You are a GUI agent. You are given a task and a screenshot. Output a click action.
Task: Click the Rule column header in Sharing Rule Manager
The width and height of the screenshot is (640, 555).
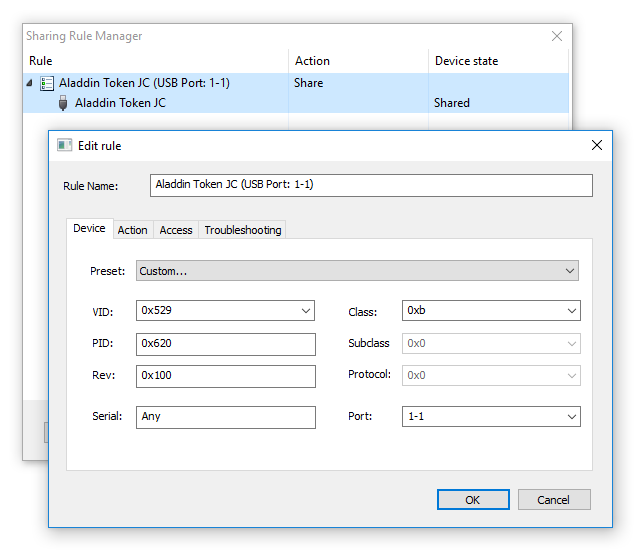tap(156, 61)
